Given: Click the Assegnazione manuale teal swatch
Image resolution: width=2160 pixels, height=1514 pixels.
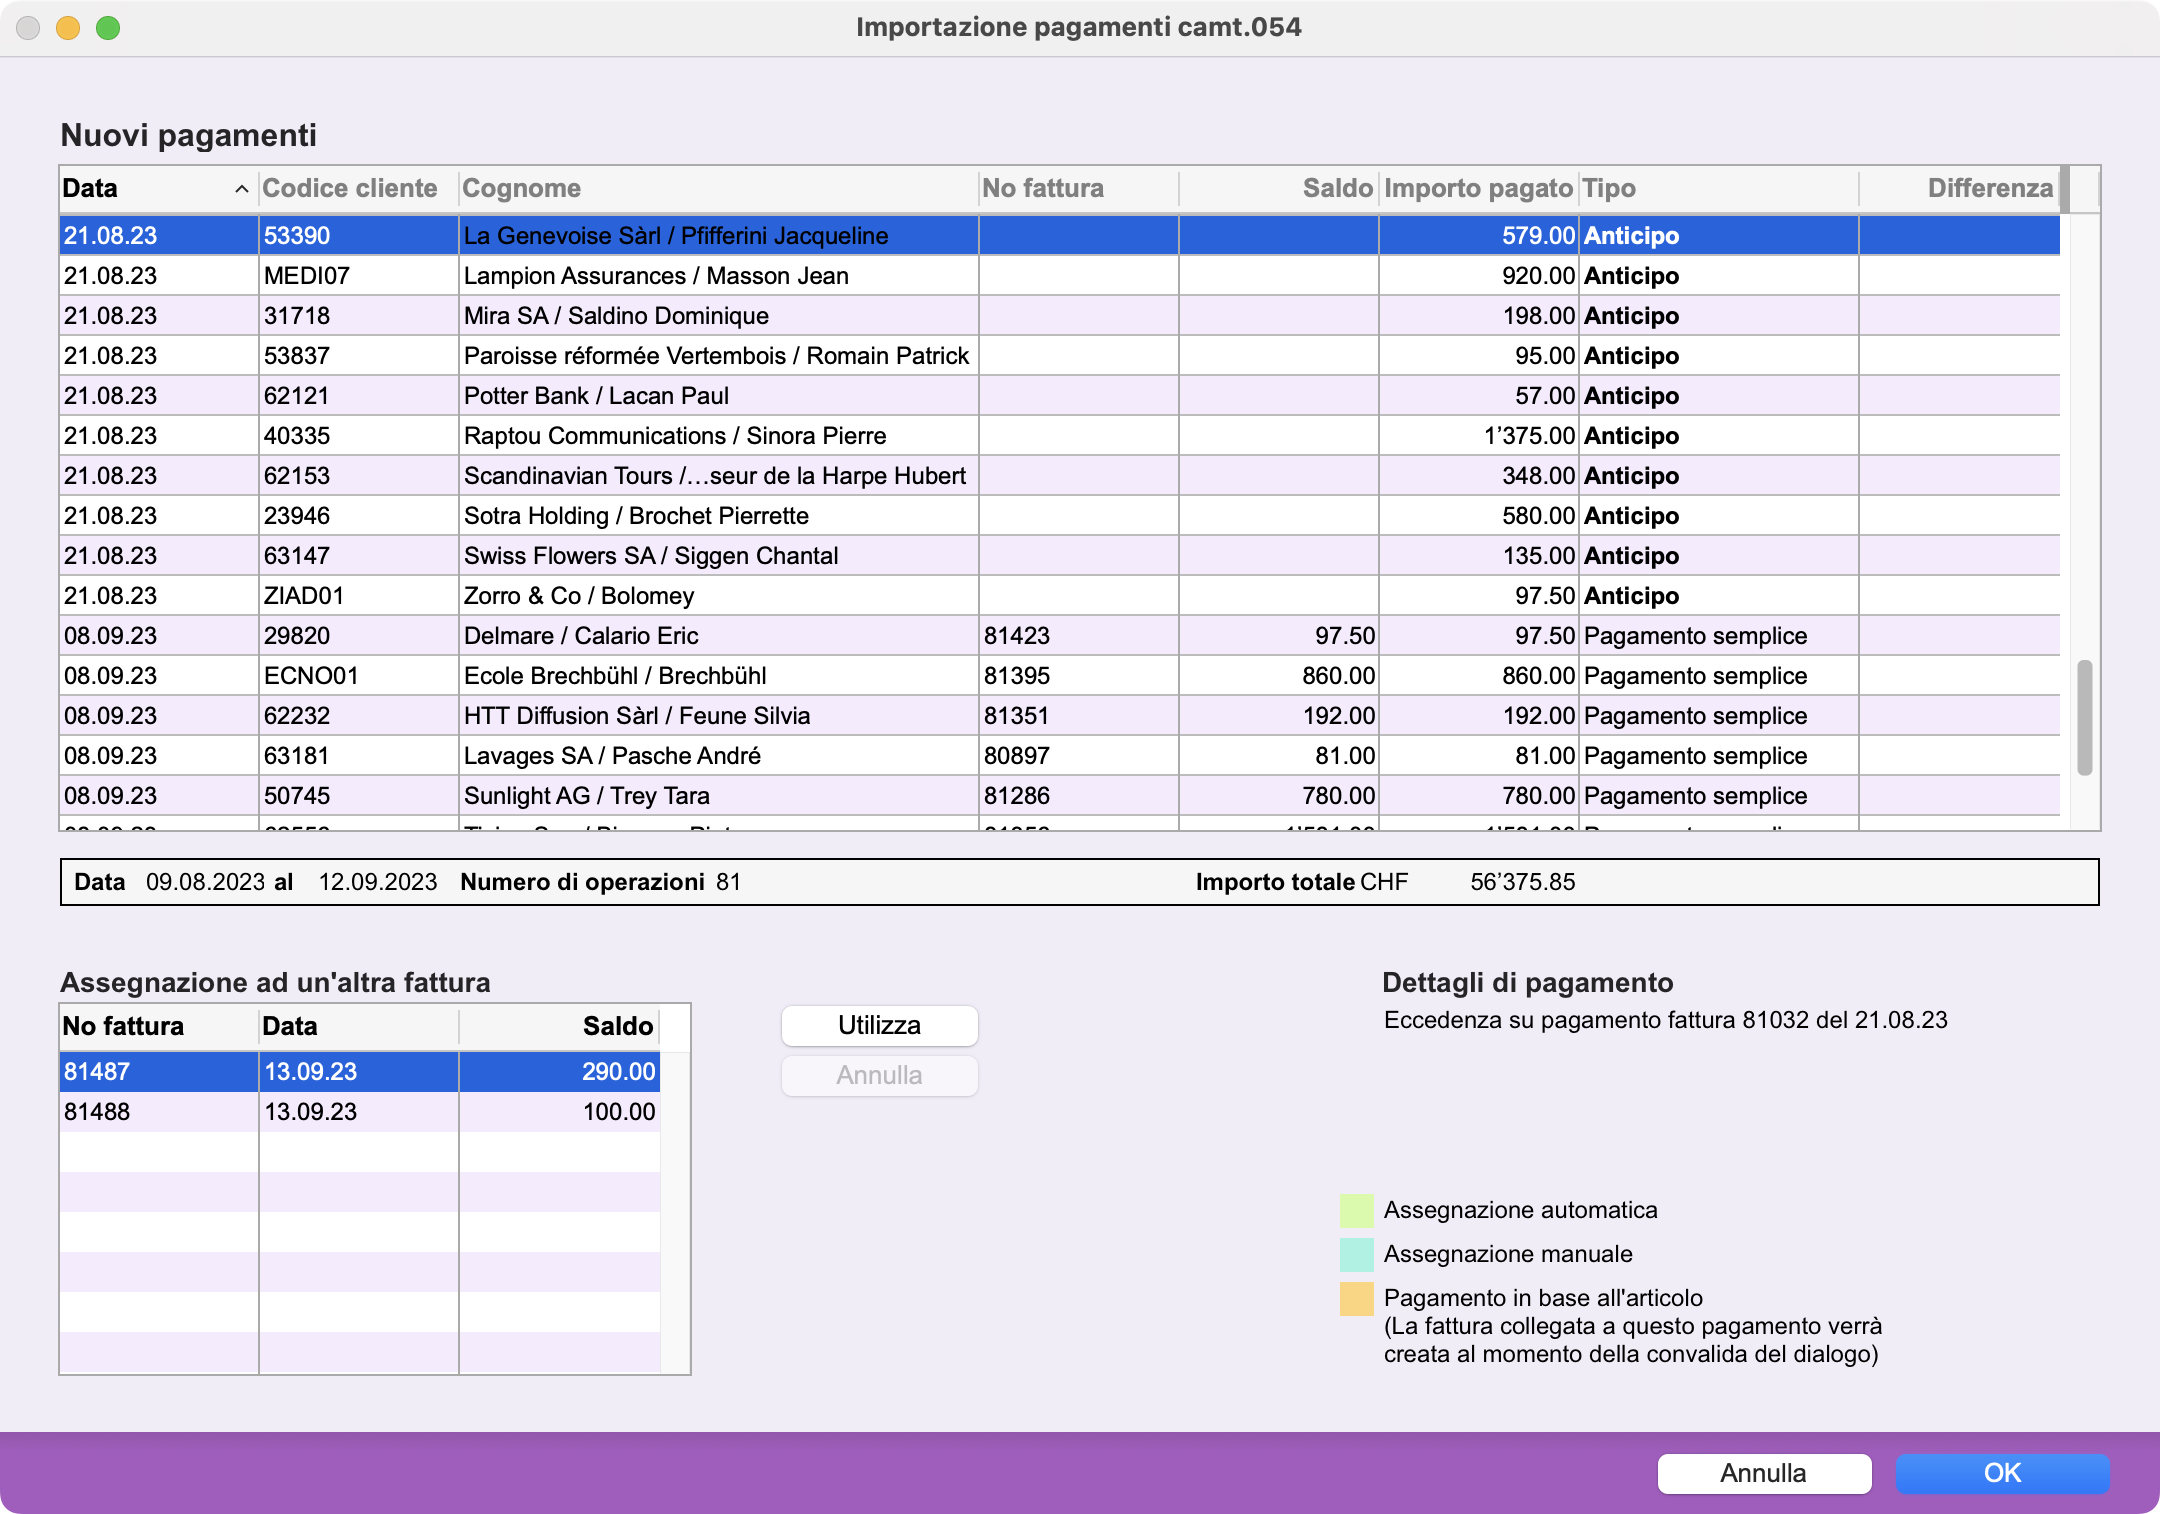Looking at the screenshot, I should (x=1356, y=1254).
